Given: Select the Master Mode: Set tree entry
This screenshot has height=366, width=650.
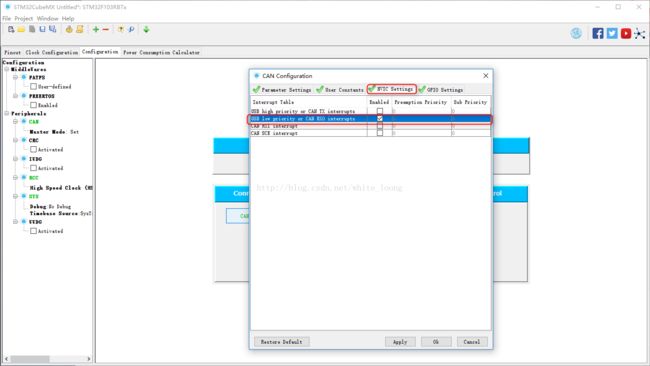Looking at the screenshot, I should [x=54, y=131].
